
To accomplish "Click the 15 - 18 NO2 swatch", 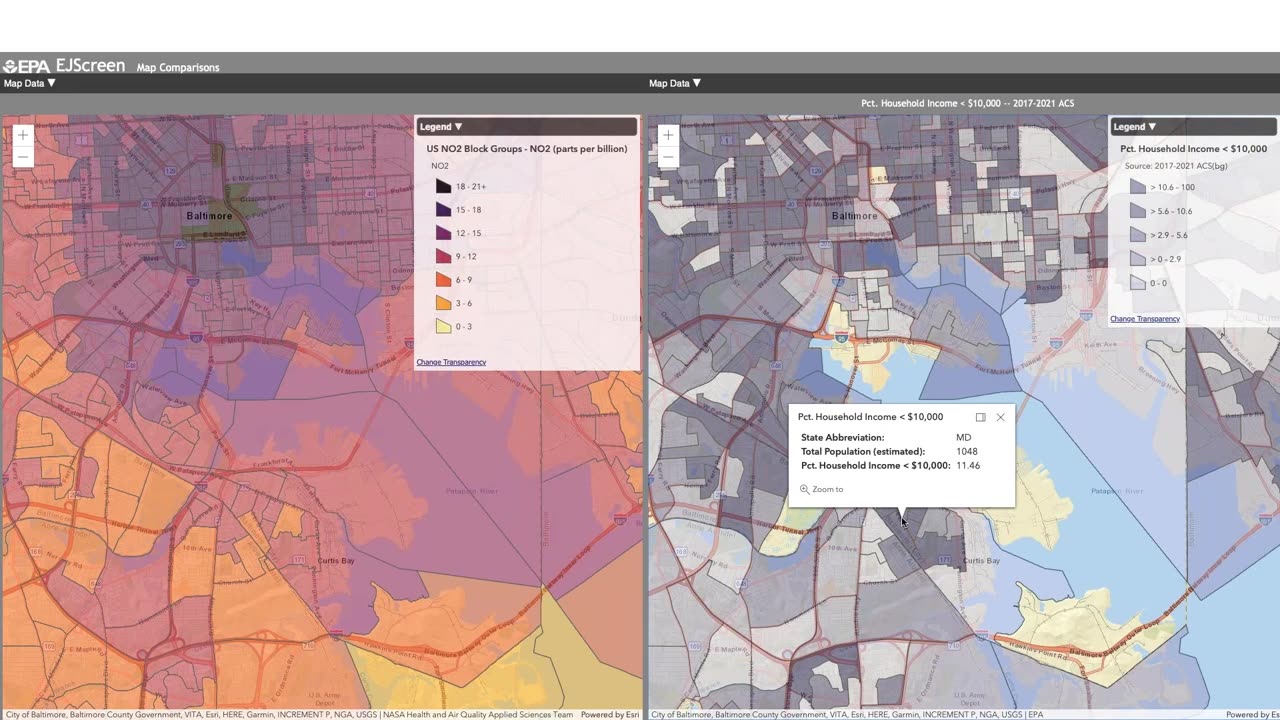I will 443,210.
